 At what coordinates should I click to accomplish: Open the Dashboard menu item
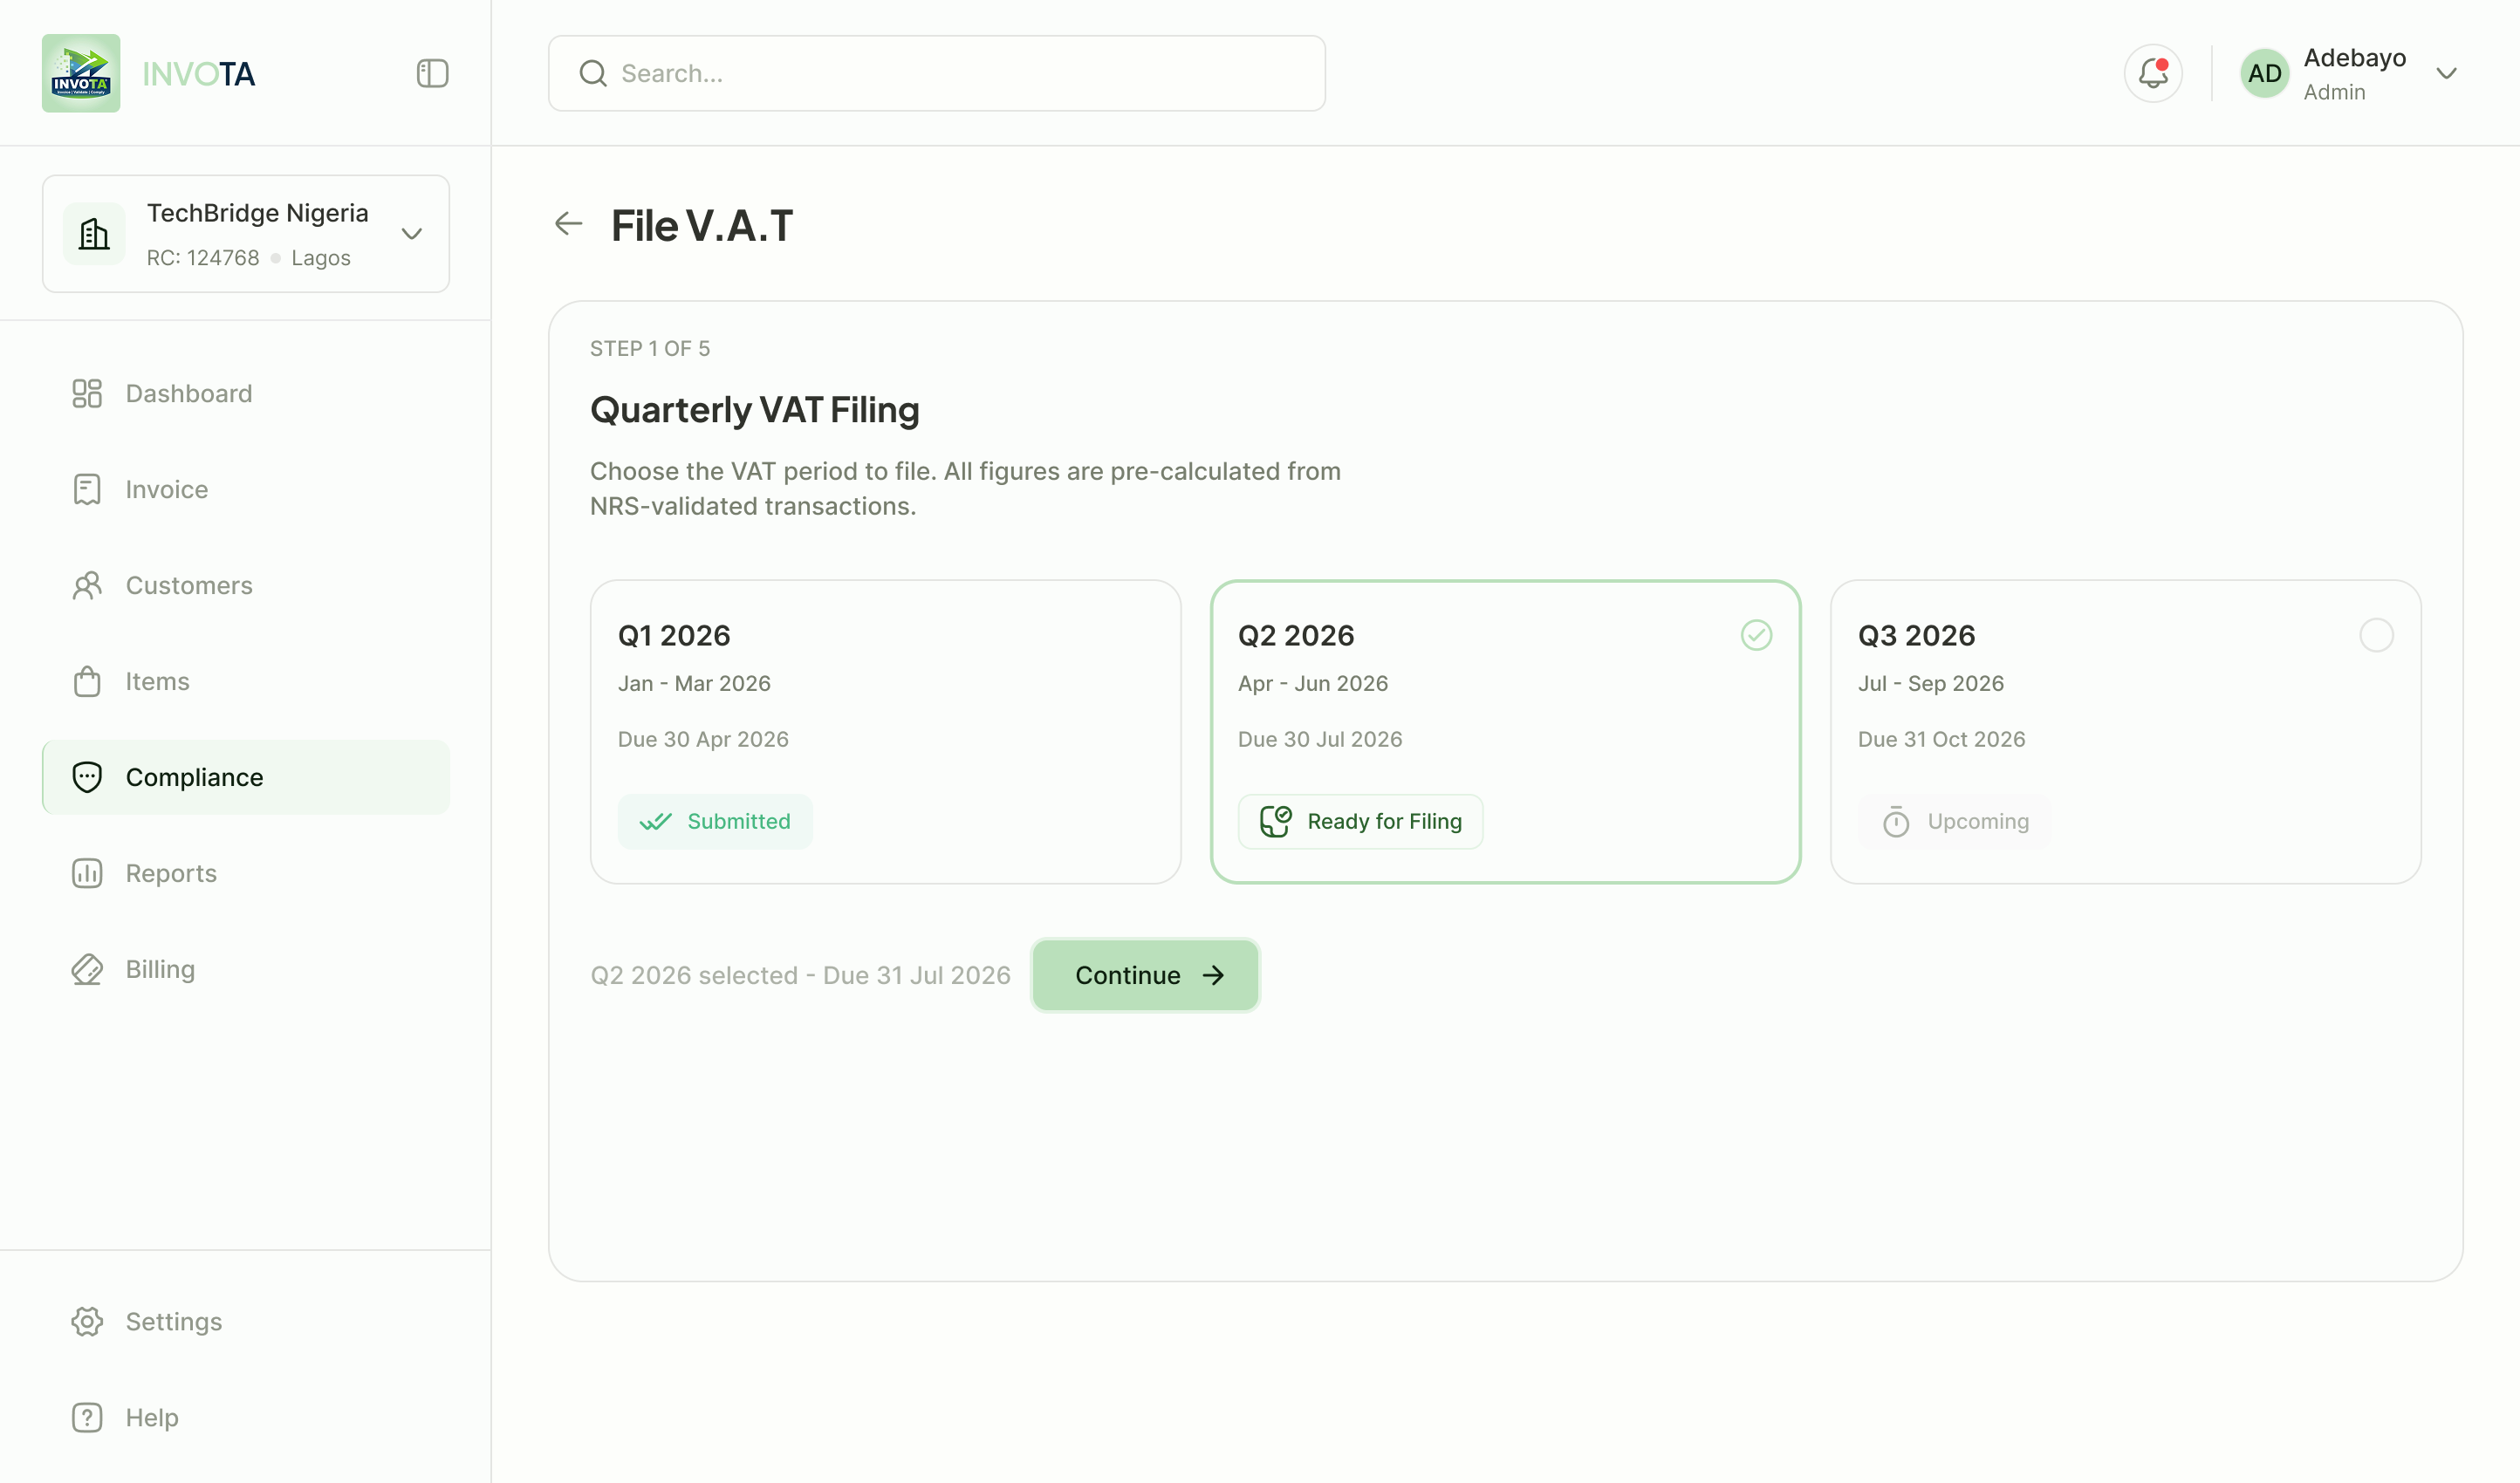click(x=246, y=393)
